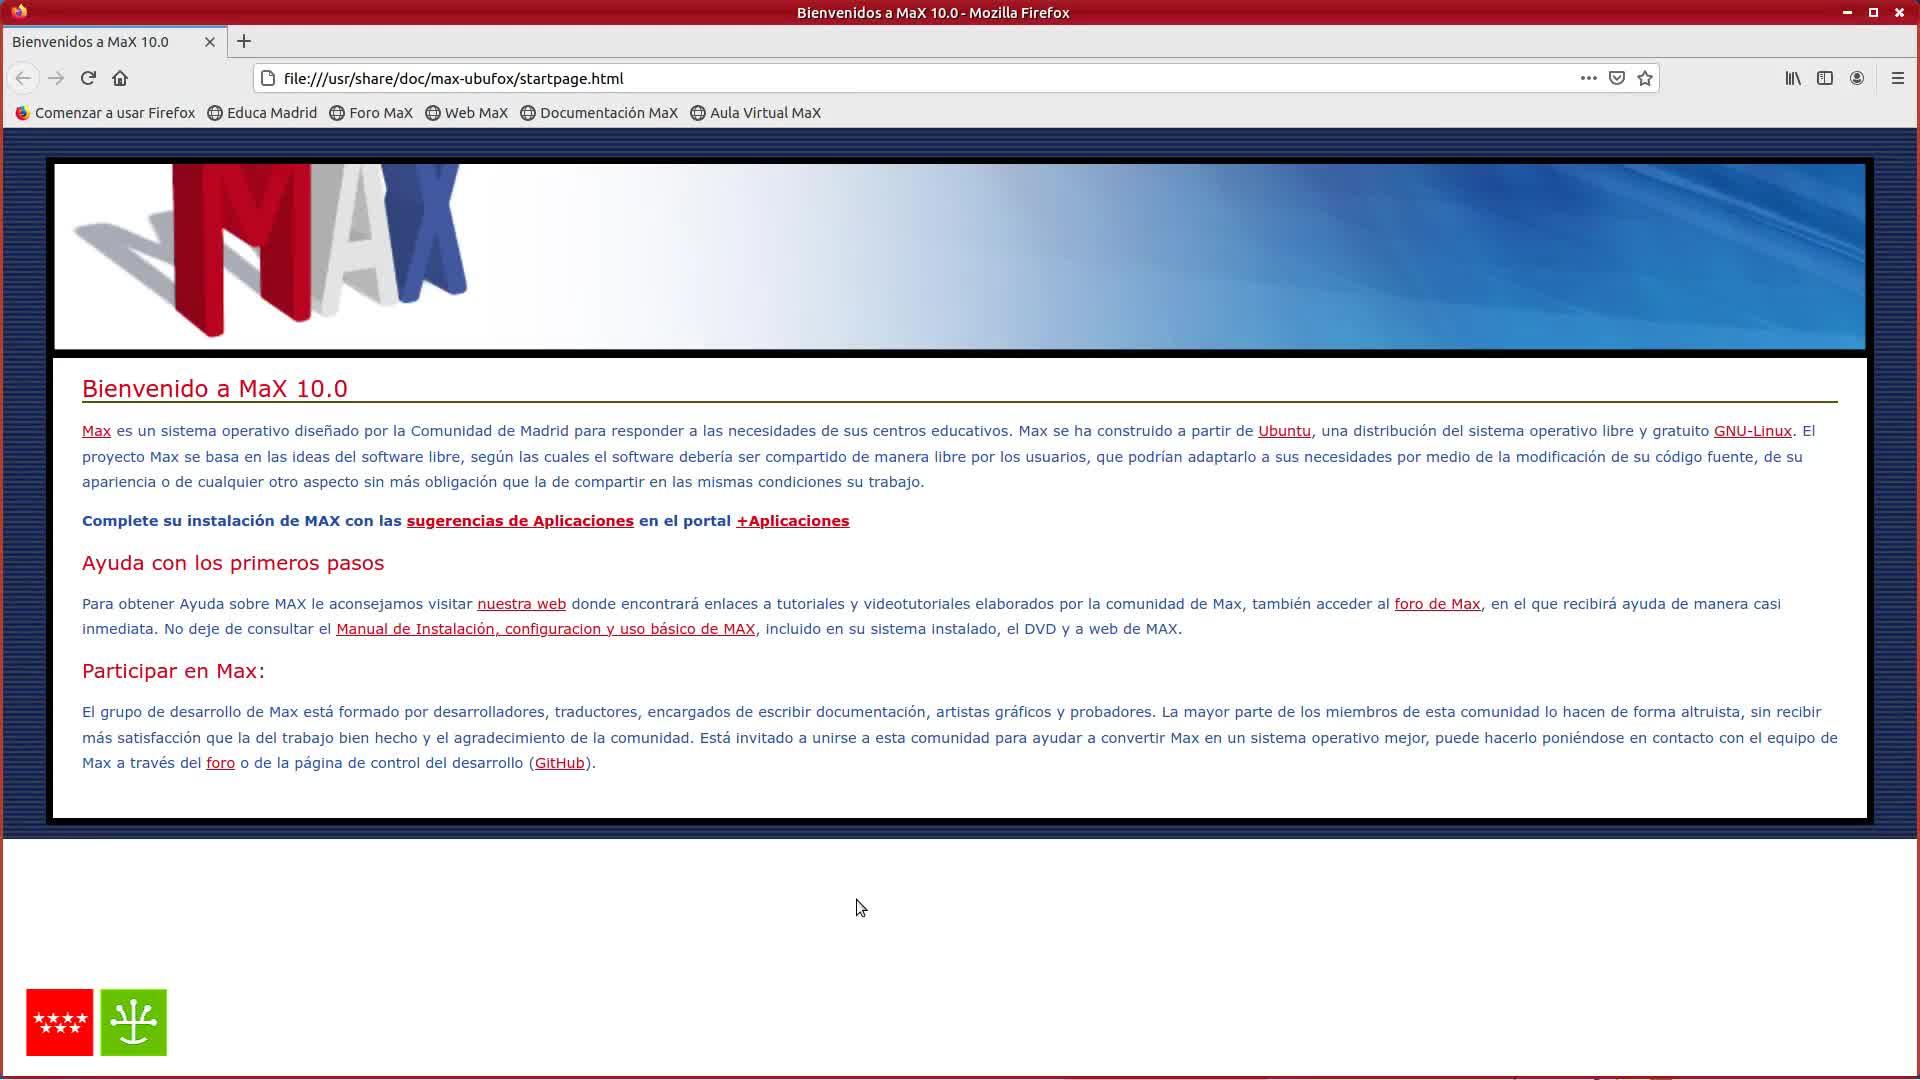Open the Firefox Account icon
1920x1080 pixels.
[1857, 78]
